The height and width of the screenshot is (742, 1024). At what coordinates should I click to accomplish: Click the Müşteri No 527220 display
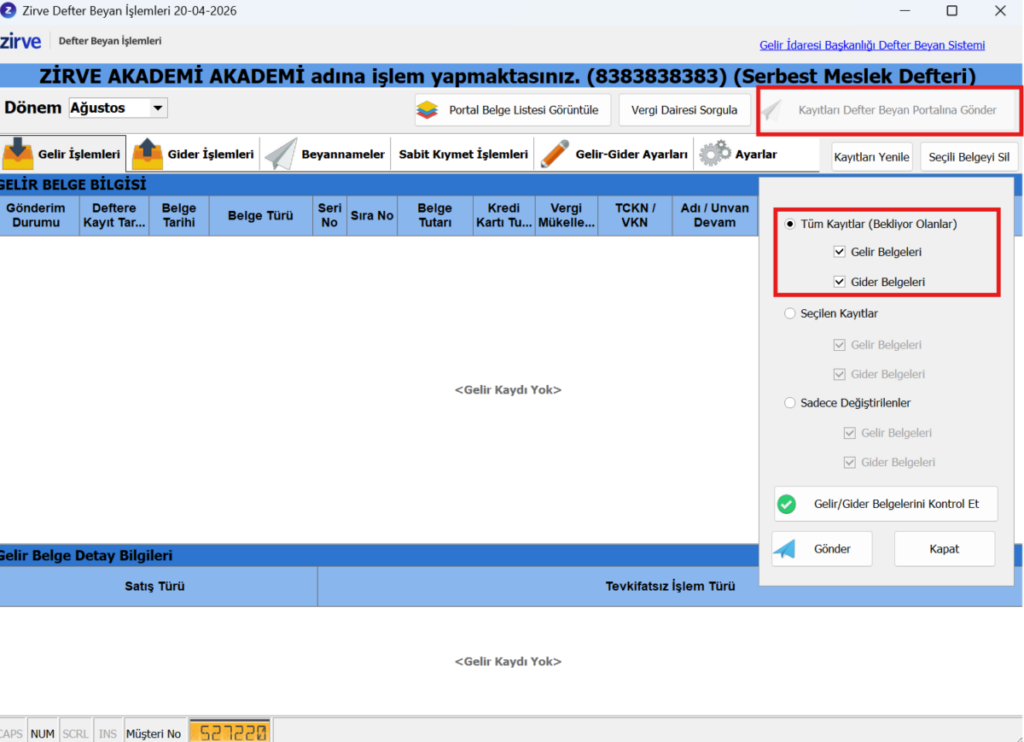(230, 733)
